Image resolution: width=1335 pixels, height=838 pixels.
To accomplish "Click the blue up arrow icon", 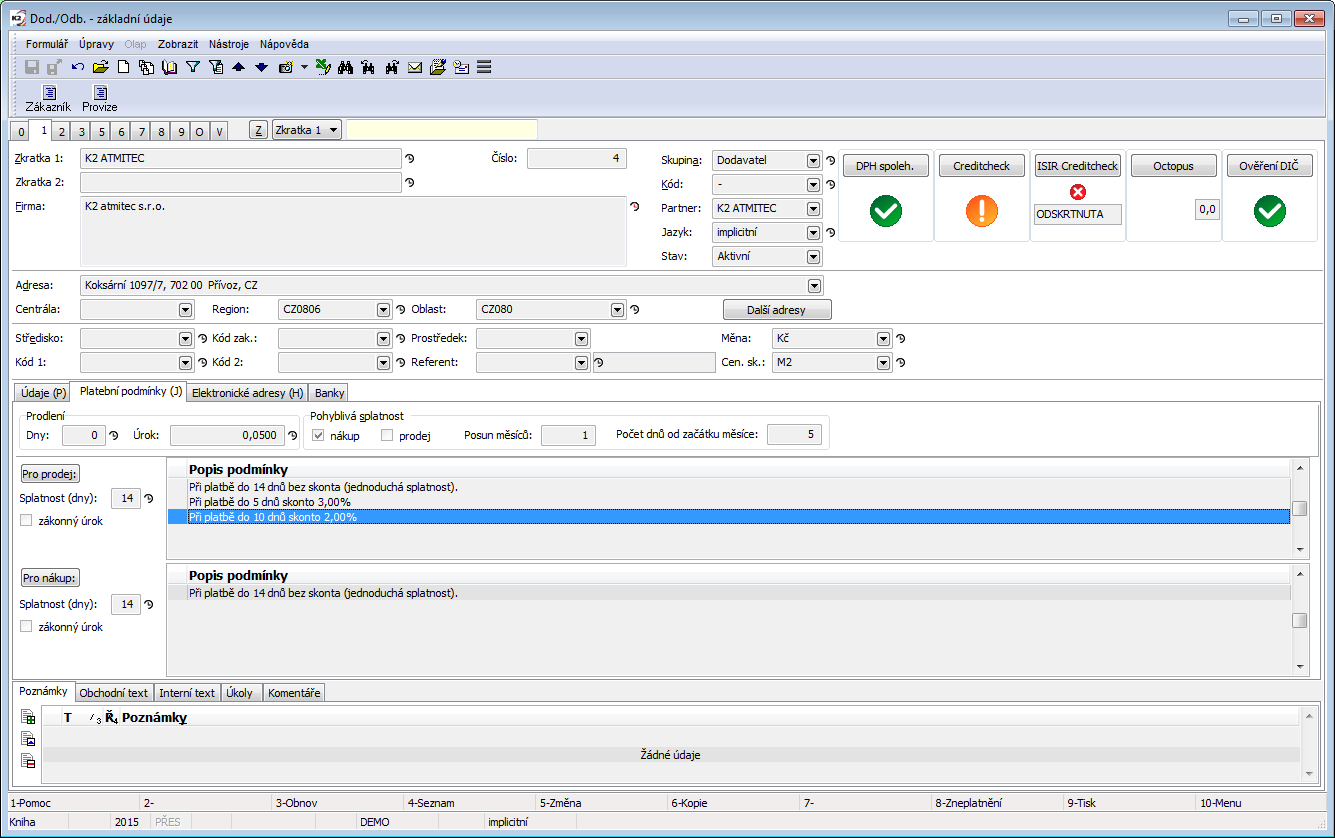I will pos(238,68).
